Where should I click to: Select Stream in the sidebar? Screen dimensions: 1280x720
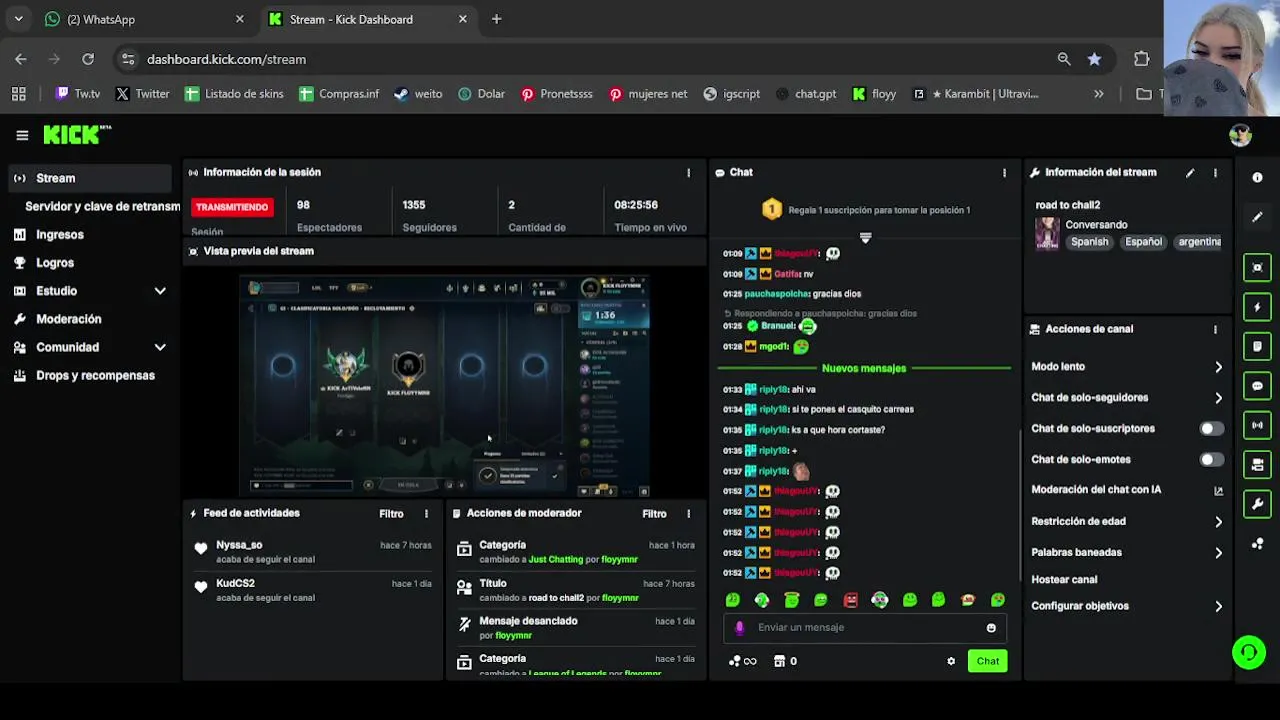(90, 178)
